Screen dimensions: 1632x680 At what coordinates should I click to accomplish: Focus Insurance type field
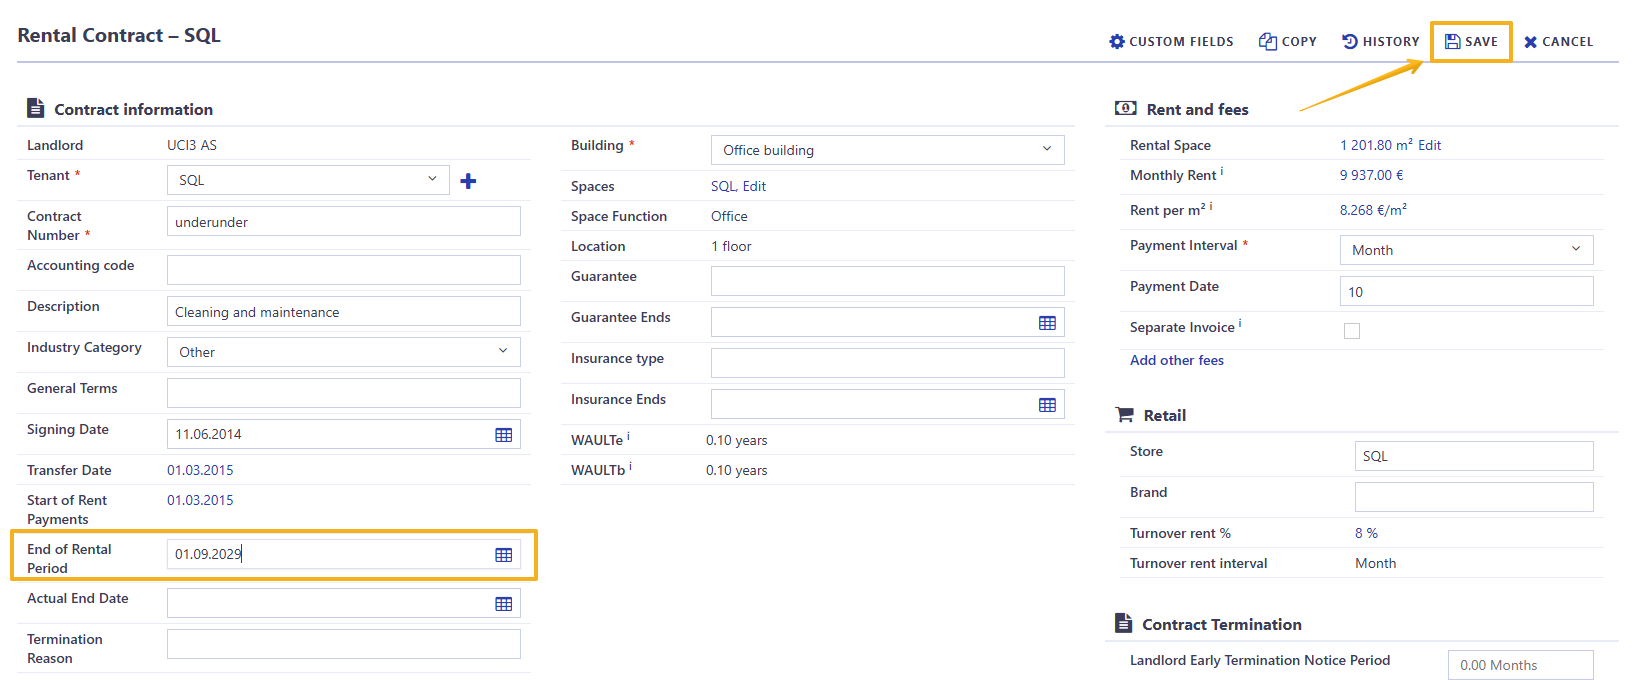[888, 363]
